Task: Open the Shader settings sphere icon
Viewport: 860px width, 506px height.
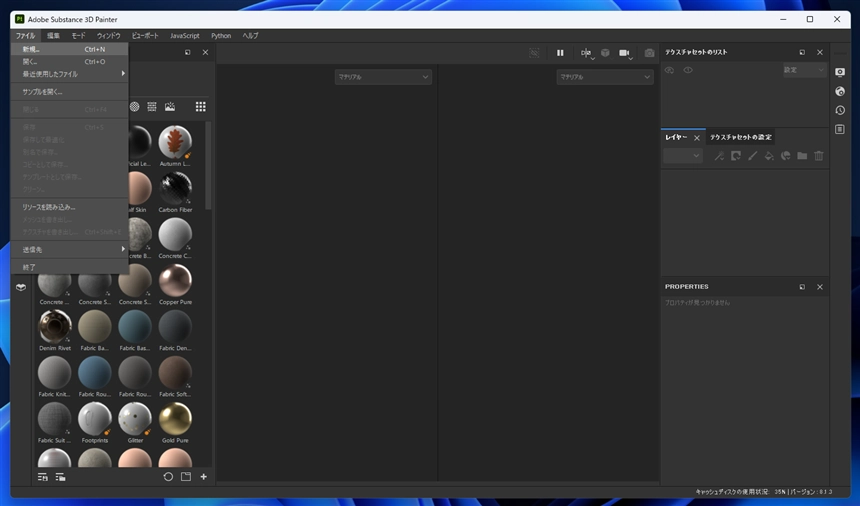Action: tap(840, 91)
